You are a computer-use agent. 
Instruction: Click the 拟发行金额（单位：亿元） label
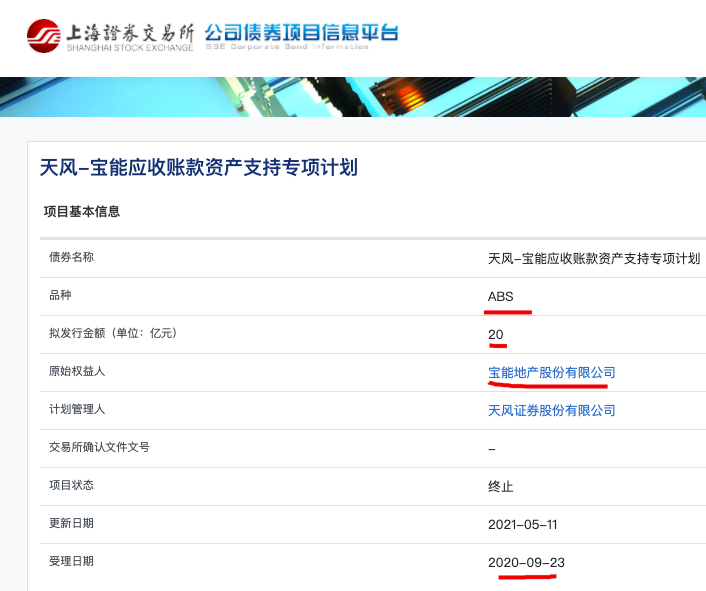tap(113, 333)
